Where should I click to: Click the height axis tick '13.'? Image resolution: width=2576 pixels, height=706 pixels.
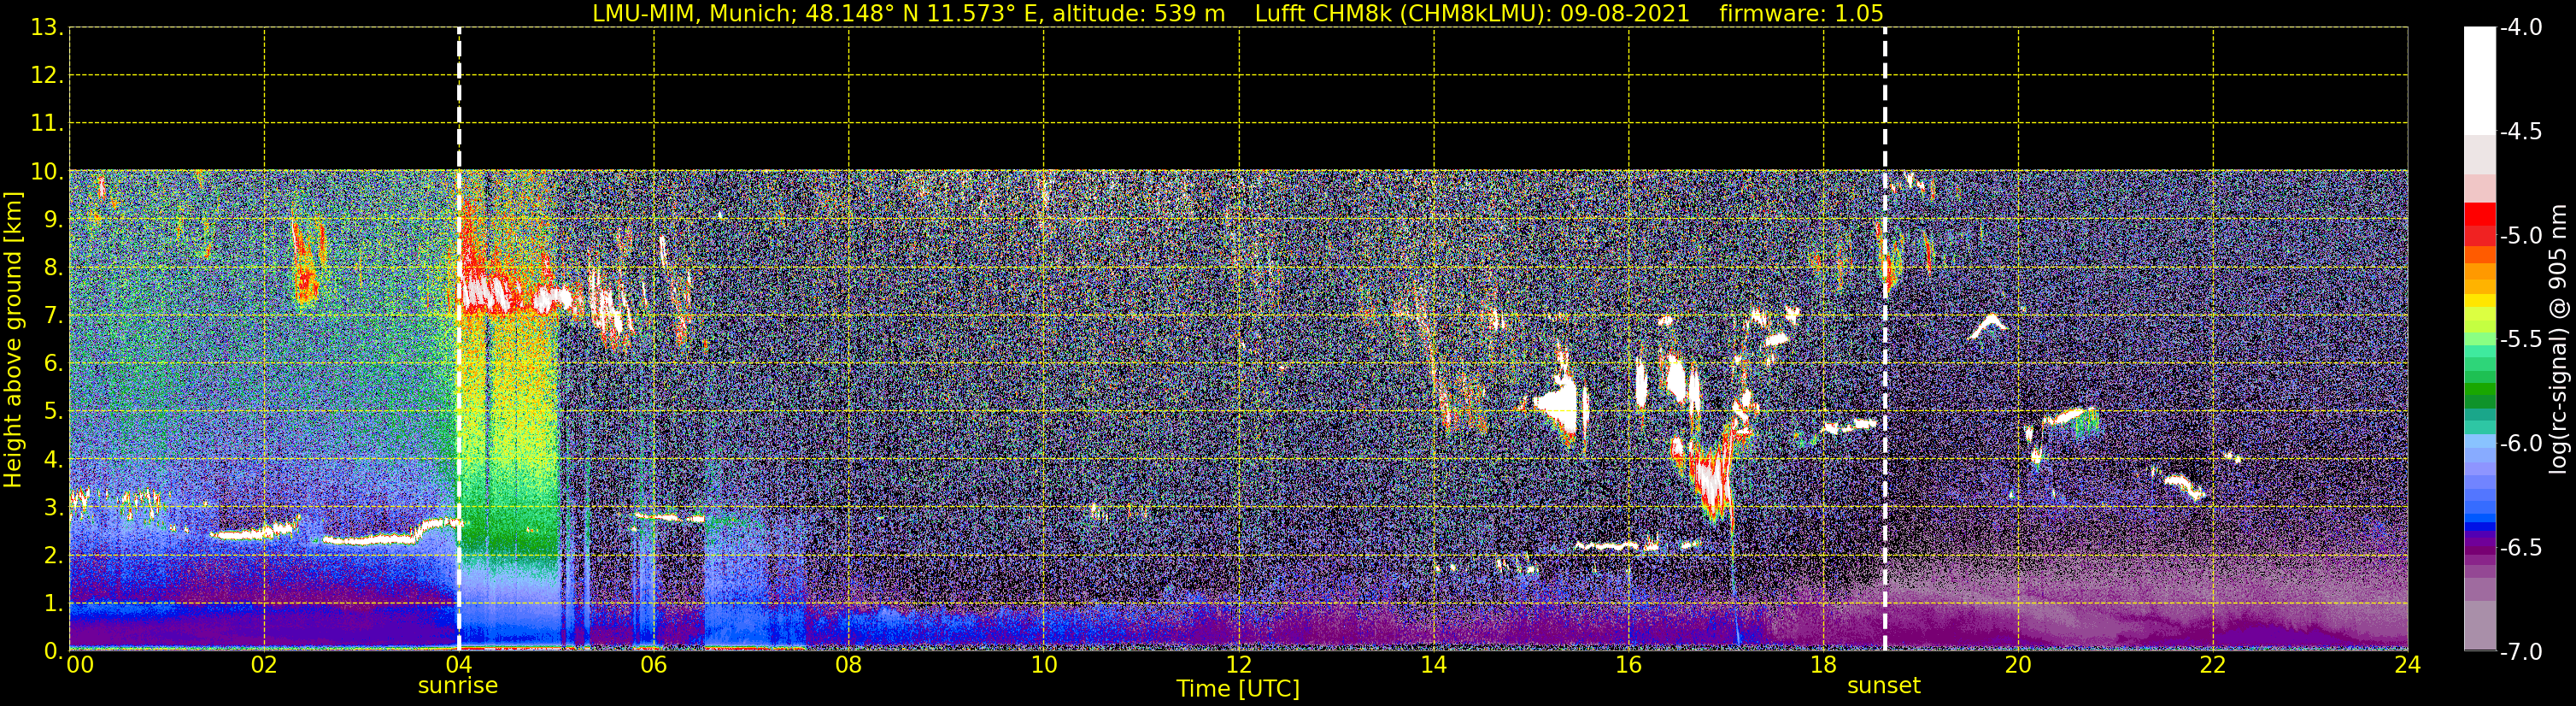46,28
